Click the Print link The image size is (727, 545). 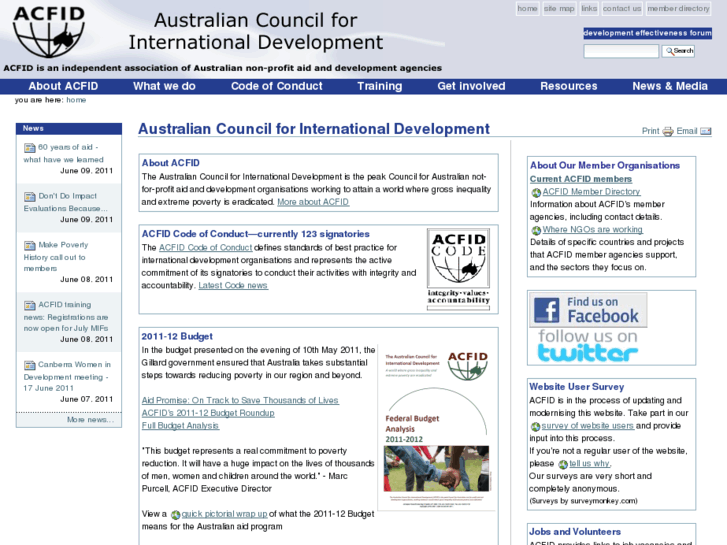(x=650, y=131)
